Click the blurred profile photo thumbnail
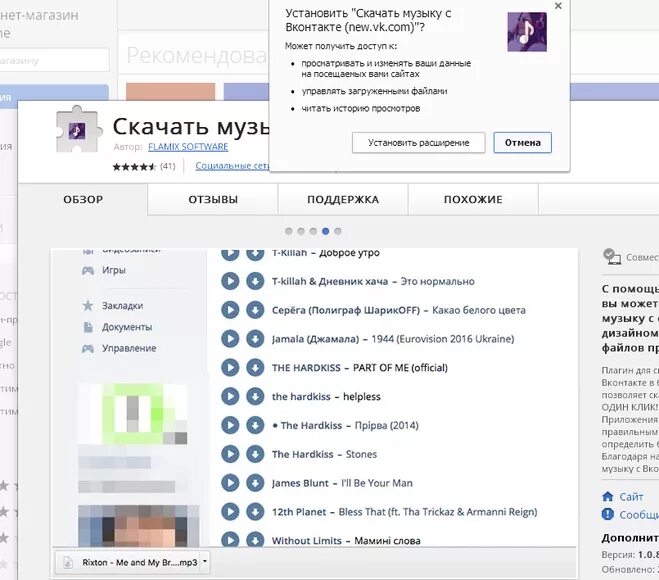This screenshot has width=659, height=580. click(139, 525)
